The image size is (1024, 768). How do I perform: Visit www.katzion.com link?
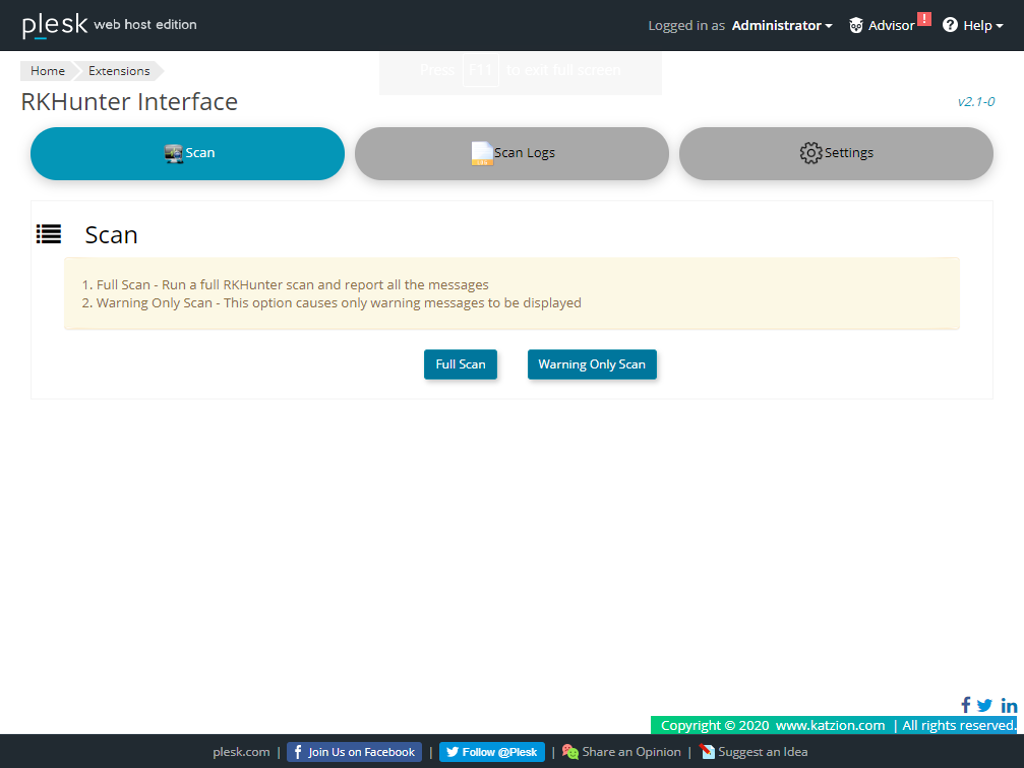click(x=830, y=725)
